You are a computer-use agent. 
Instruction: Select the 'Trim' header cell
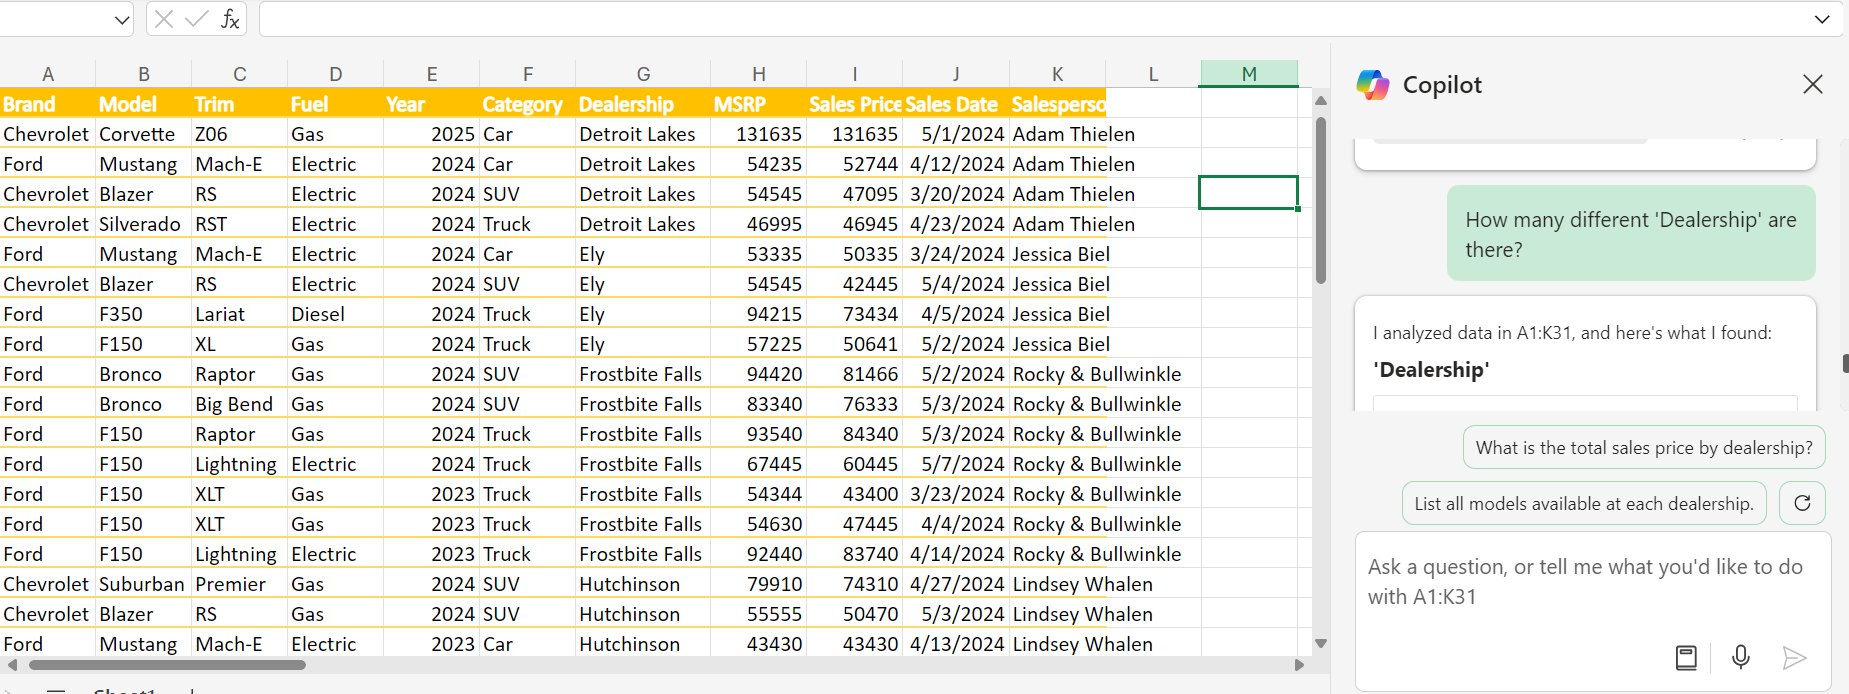tap(240, 104)
